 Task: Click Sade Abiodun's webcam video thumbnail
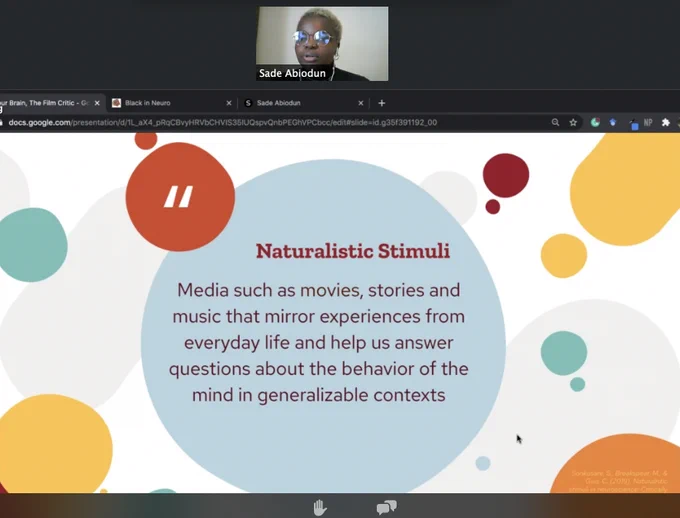coord(322,43)
